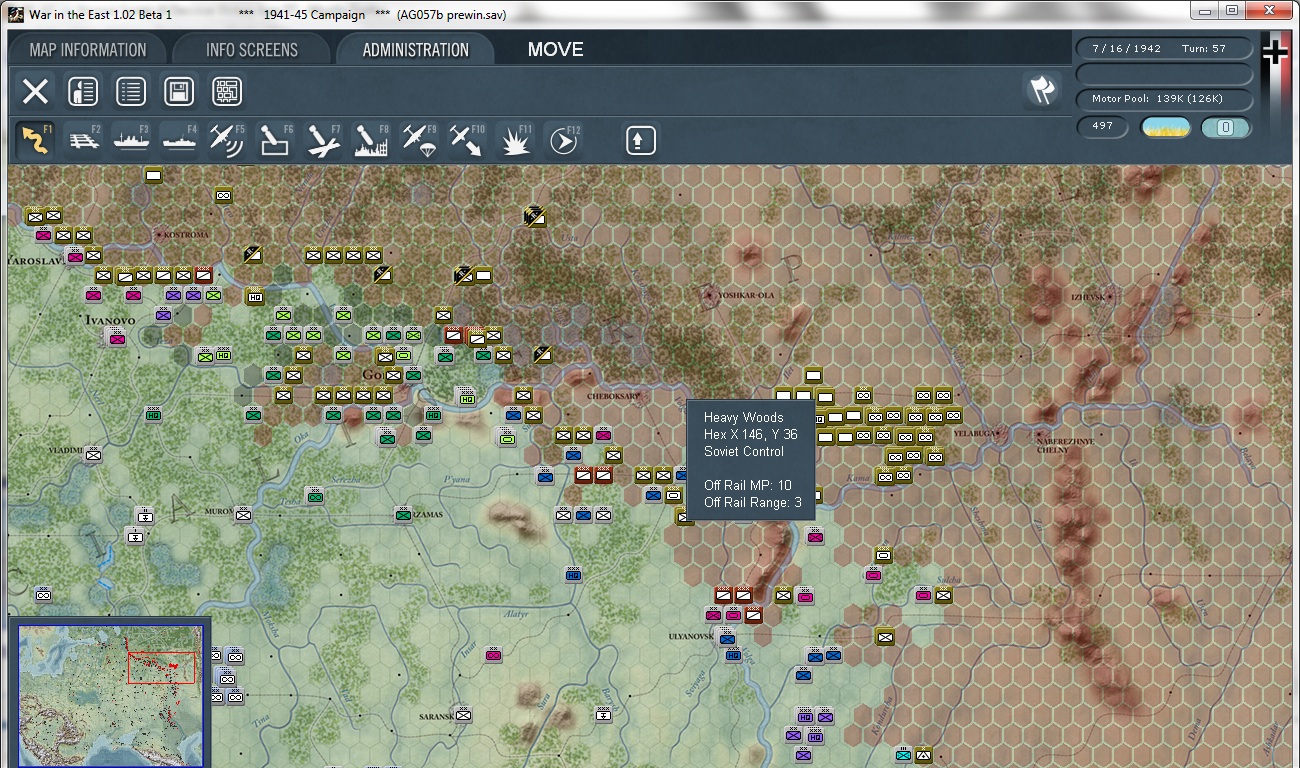This screenshot has height=768, width=1300.
Task: Click the Heavy Woods tooltip heading
Action: (744, 417)
